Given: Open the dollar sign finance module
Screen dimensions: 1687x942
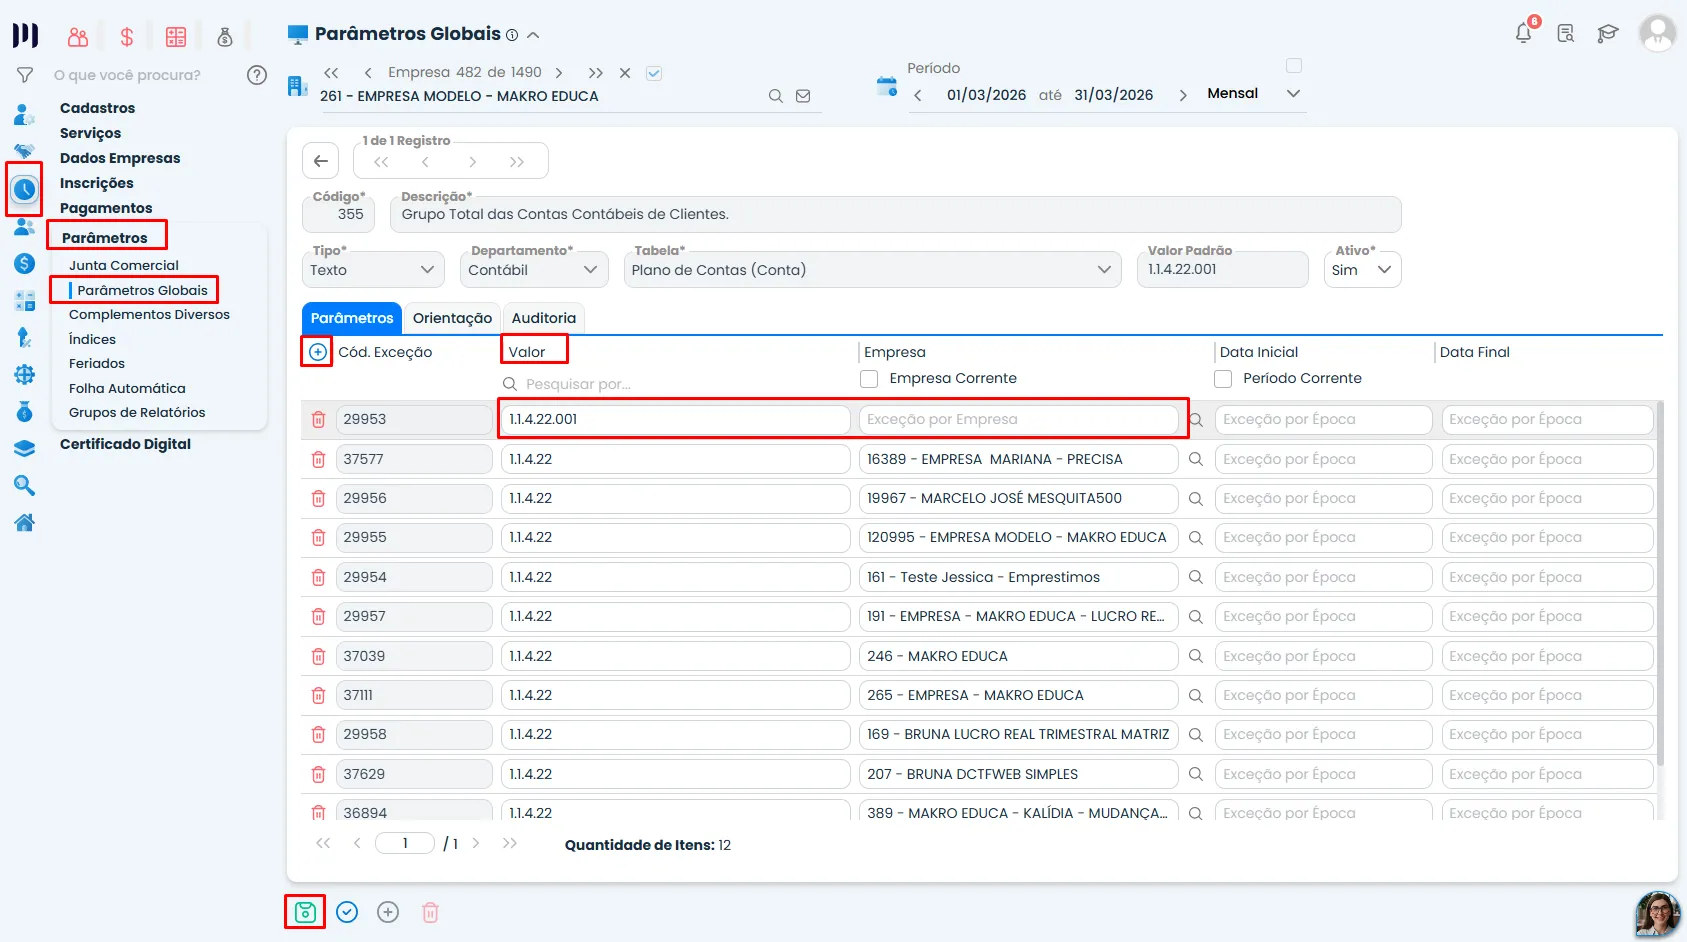Looking at the screenshot, I should point(127,37).
